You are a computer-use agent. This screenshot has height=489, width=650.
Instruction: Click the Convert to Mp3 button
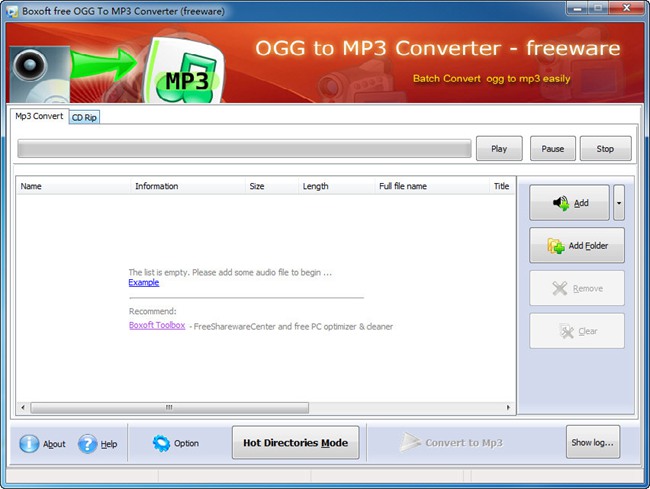click(451, 443)
